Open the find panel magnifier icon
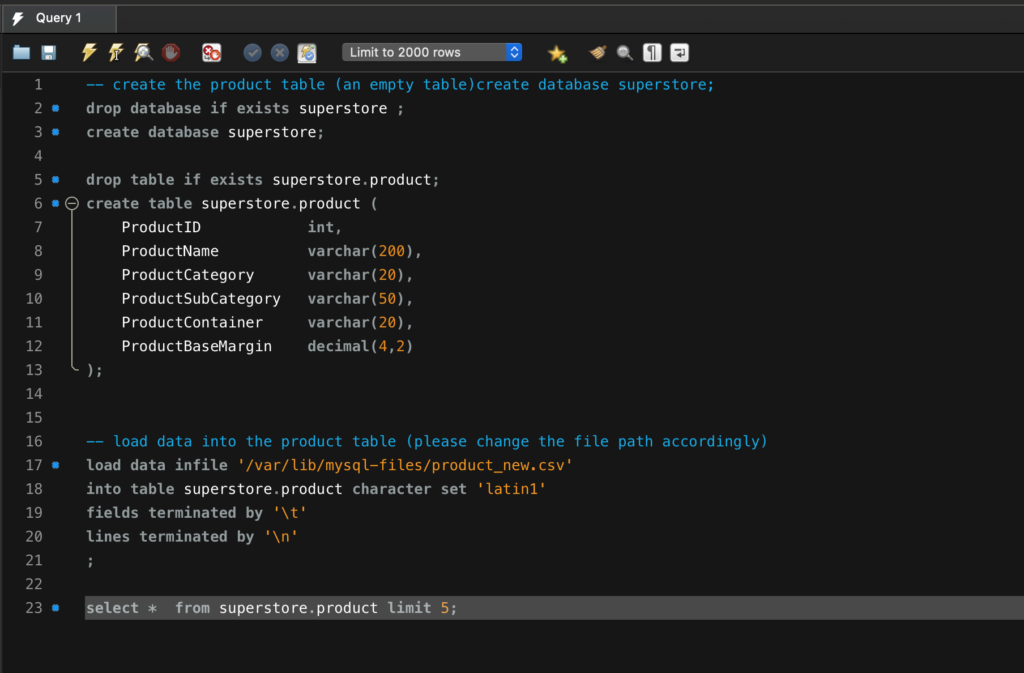 [625, 53]
